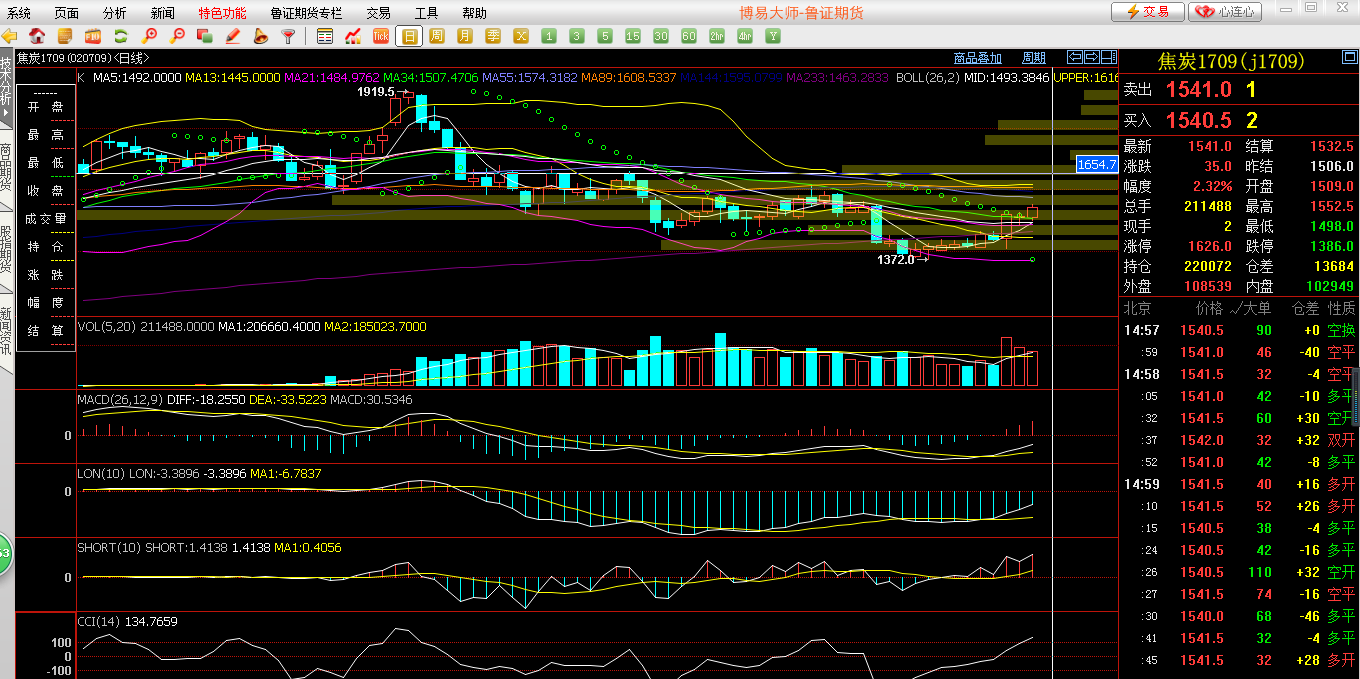The image size is (1360, 679).
Task: Click the 卖出 price 1541.0
Action: point(1198,90)
